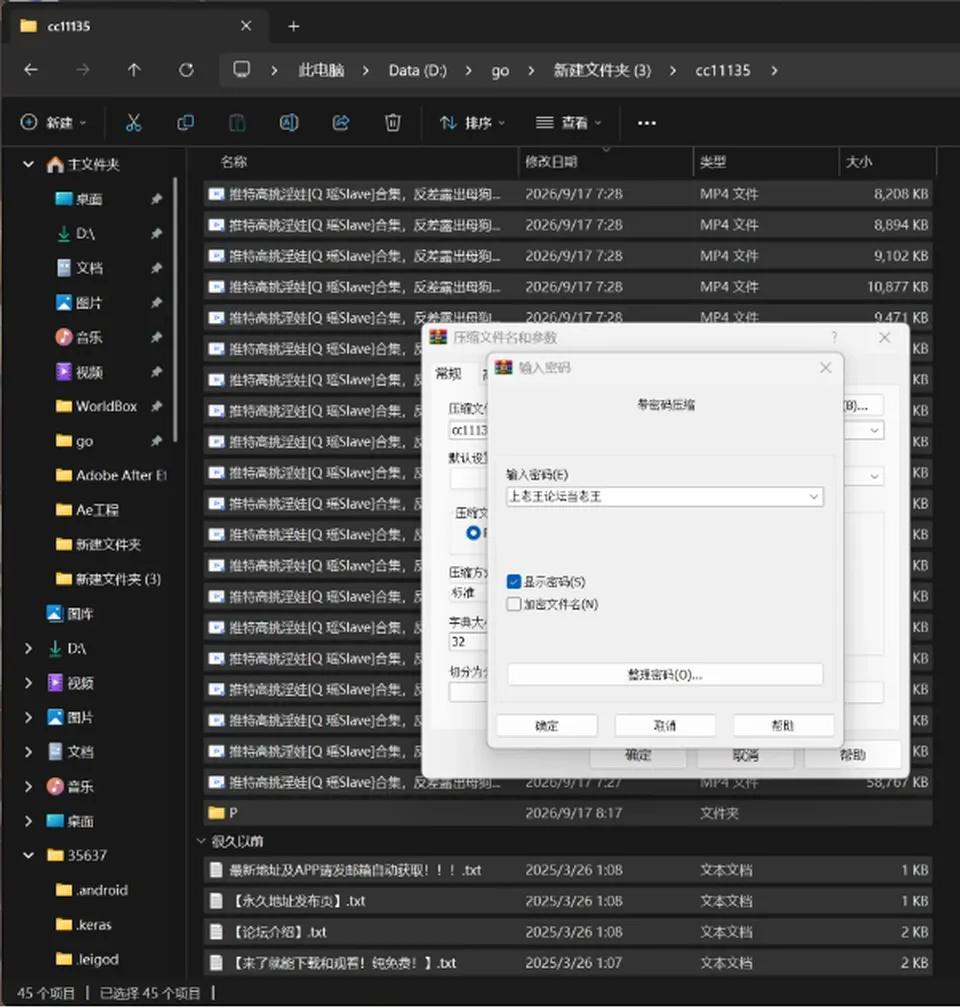This screenshot has height=1008, width=960.
Task: Click 此电脑 in the breadcrumb
Action: pyautogui.click(x=321, y=70)
